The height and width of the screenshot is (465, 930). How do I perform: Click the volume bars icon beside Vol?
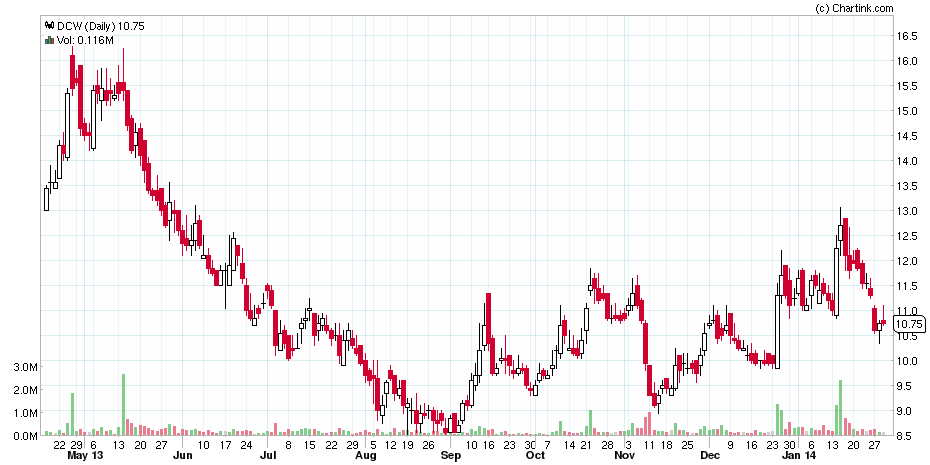point(50,40)
